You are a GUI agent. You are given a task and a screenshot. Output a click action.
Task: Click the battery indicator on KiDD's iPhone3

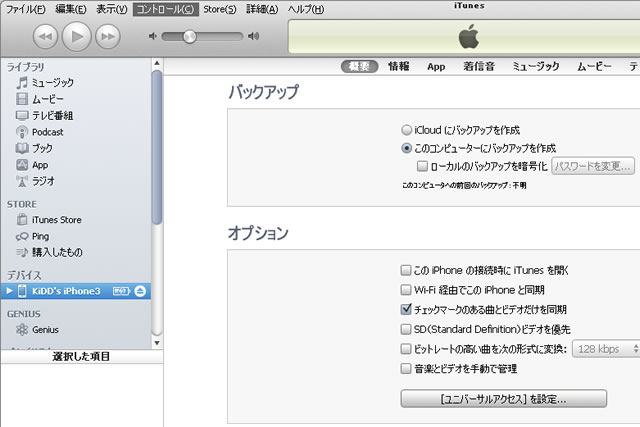121,291
